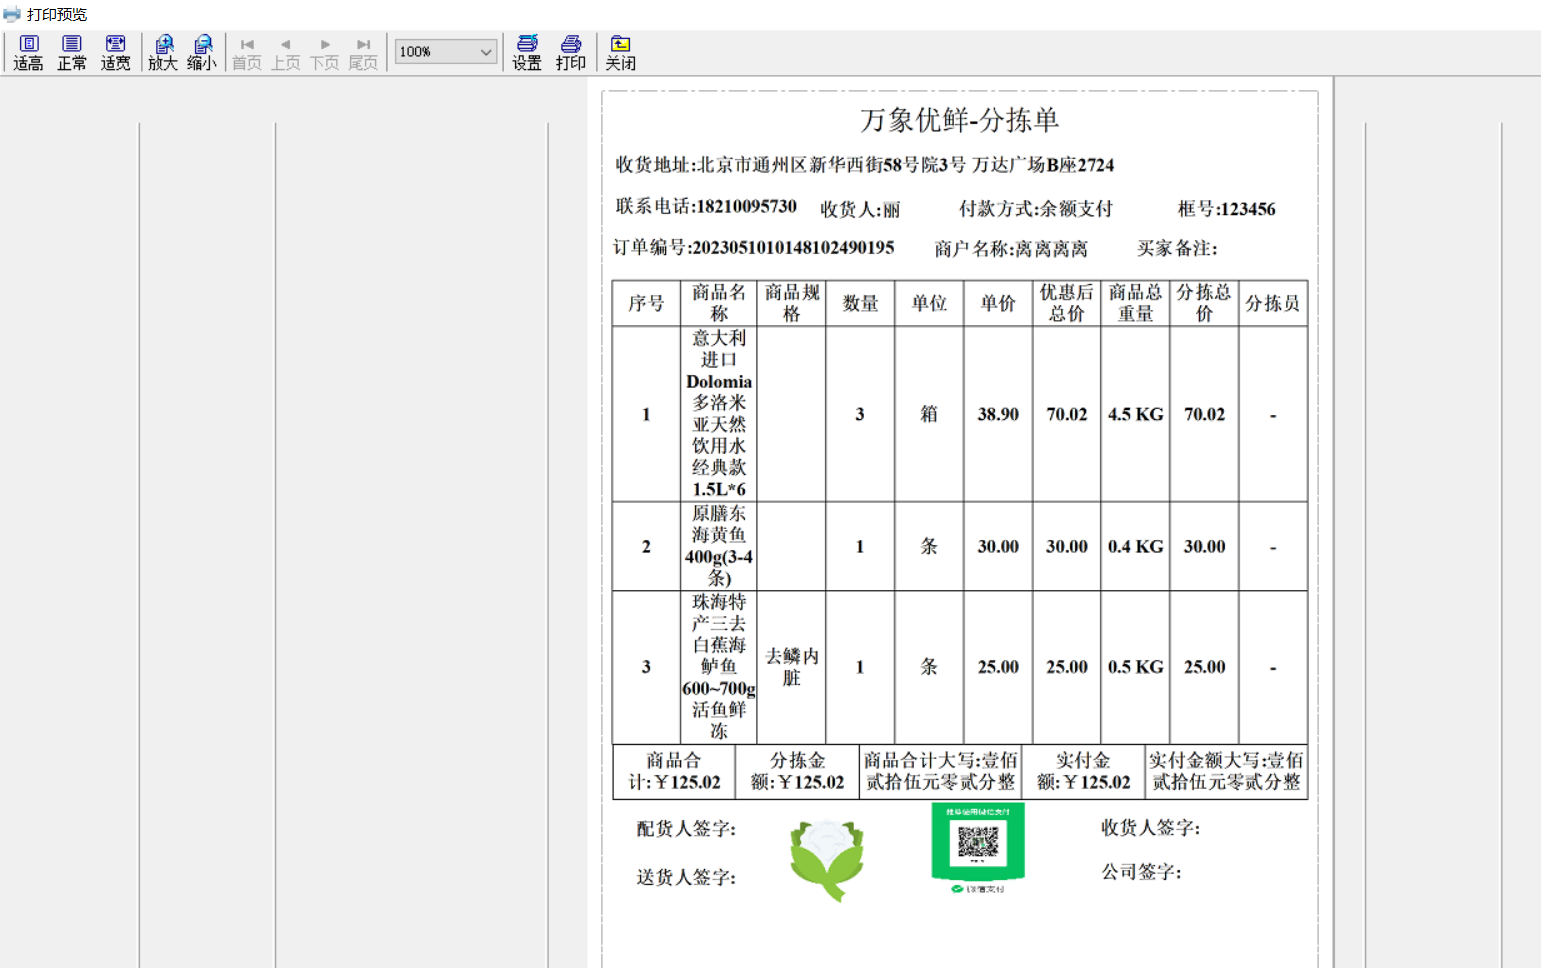Go to 上页 previous page
This screenshot has width=1541, height=968.
286,53
